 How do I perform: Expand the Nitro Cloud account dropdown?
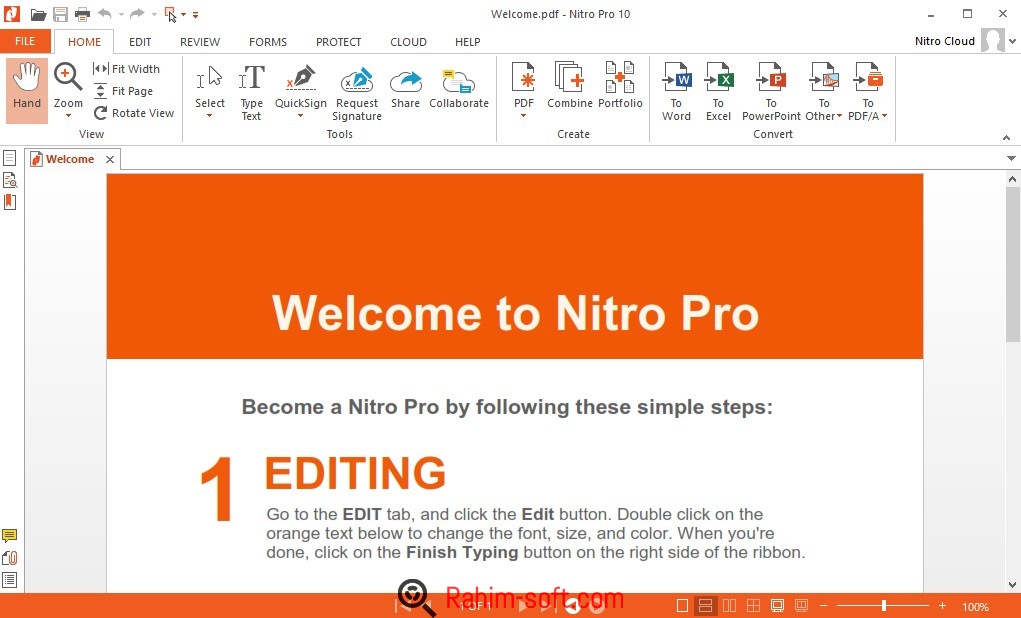pyautogui.click(x=1013, y=41)
